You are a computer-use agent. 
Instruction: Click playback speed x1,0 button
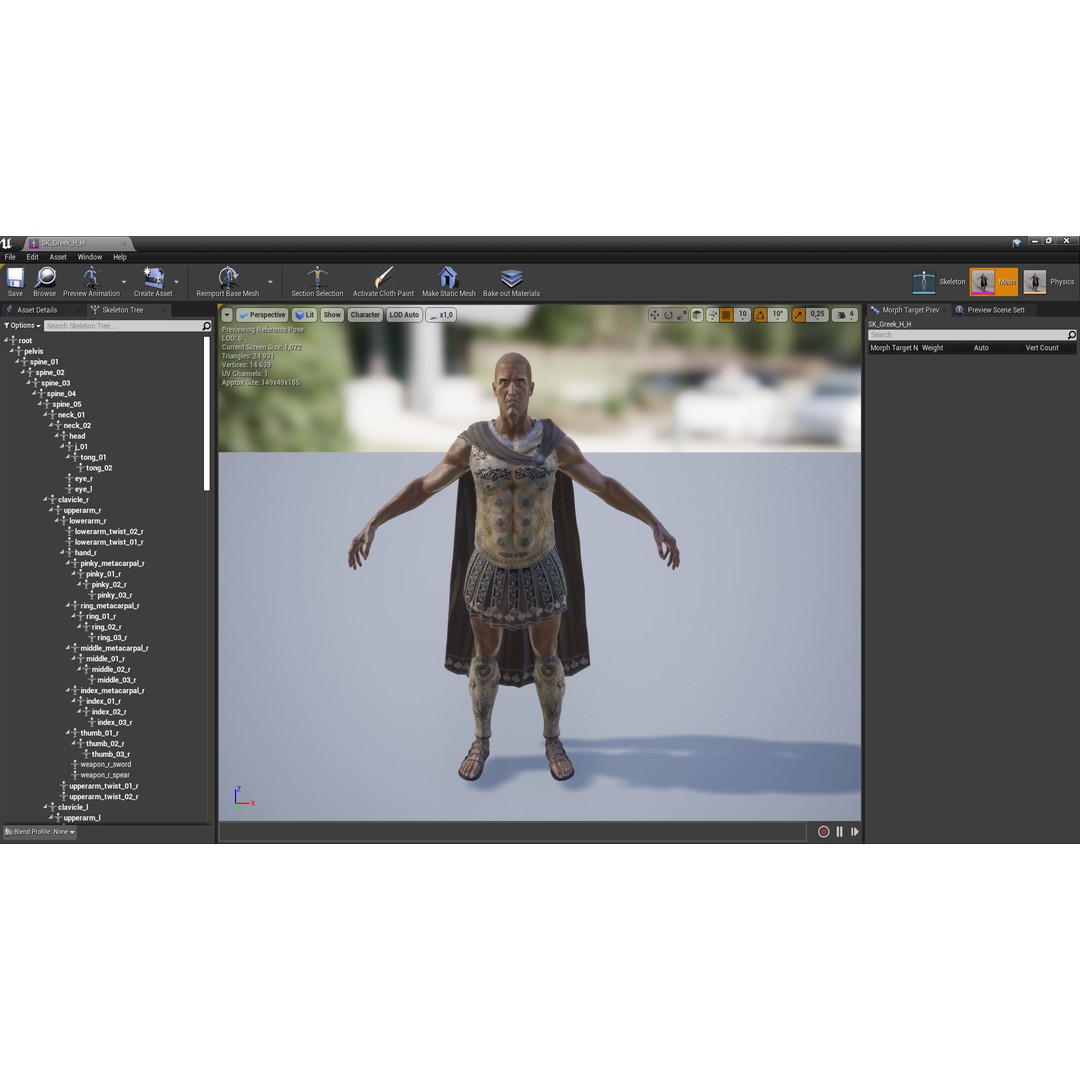point(441,315)
